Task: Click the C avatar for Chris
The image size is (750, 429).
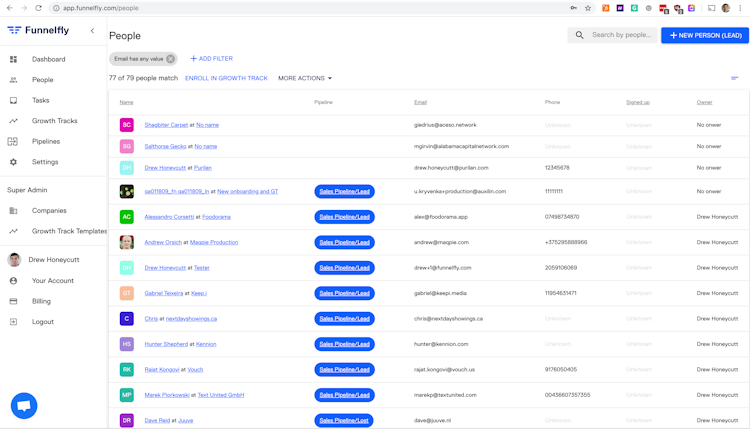Action: (x=127, y=319)
